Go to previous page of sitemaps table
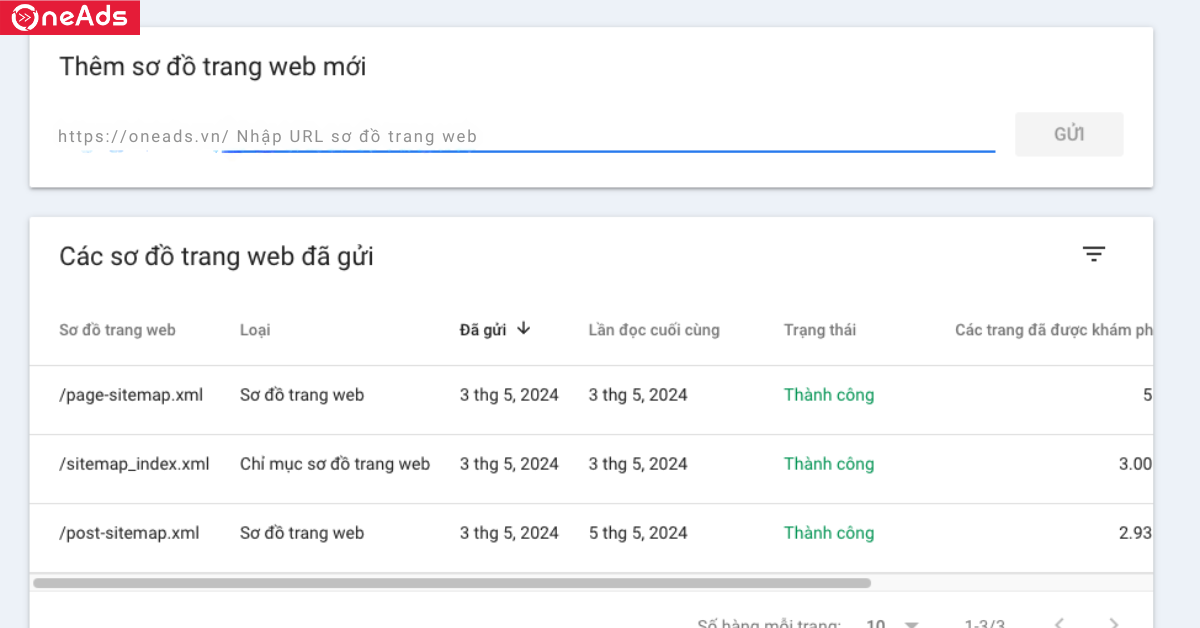This screenshot has height=628, width=1200. (x=1059, y=623)
